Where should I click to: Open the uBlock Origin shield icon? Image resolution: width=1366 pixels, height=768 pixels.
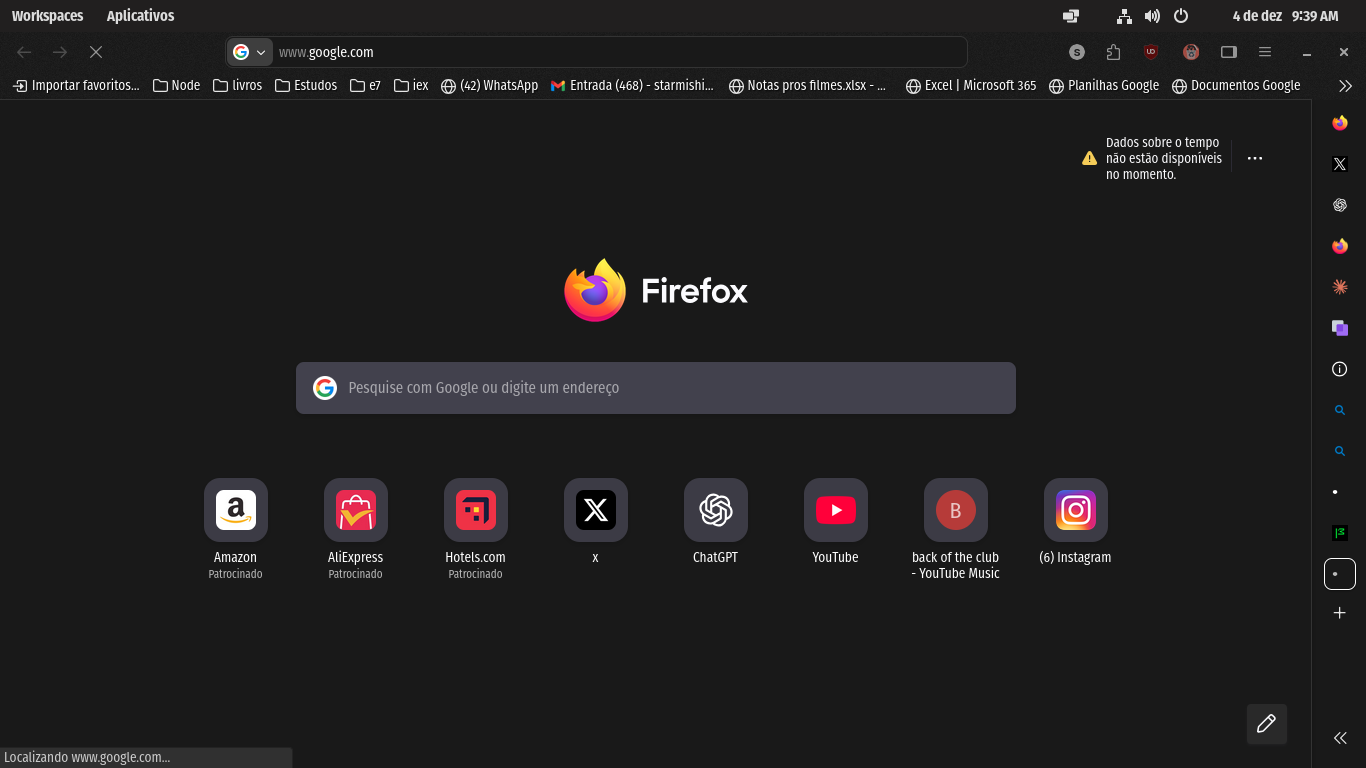pos(1151,52)
